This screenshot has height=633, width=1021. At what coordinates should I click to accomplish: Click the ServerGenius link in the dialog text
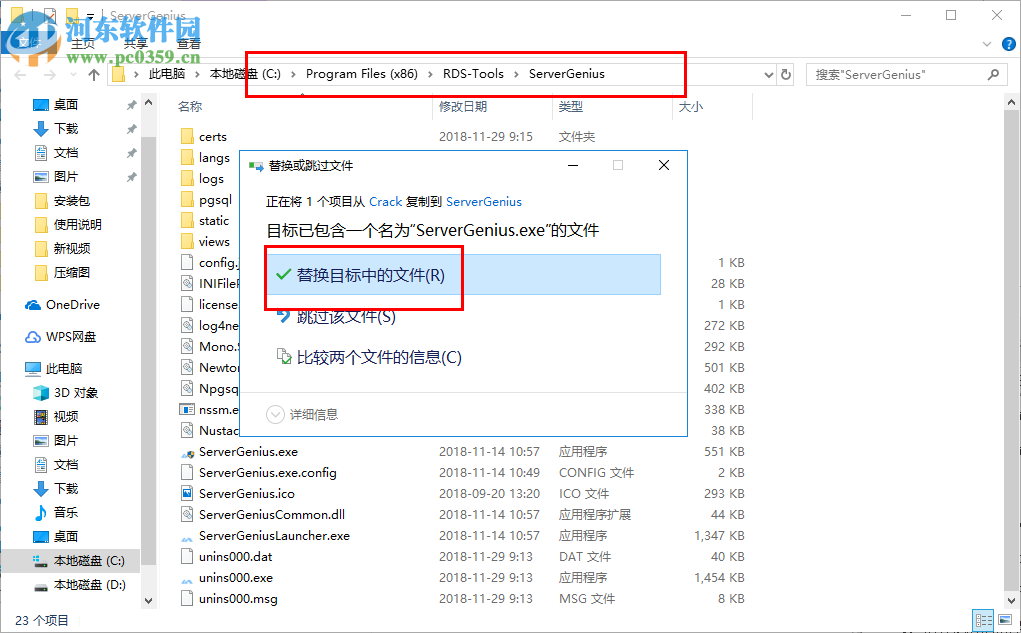pyautogui.click(x=484, y=201)
